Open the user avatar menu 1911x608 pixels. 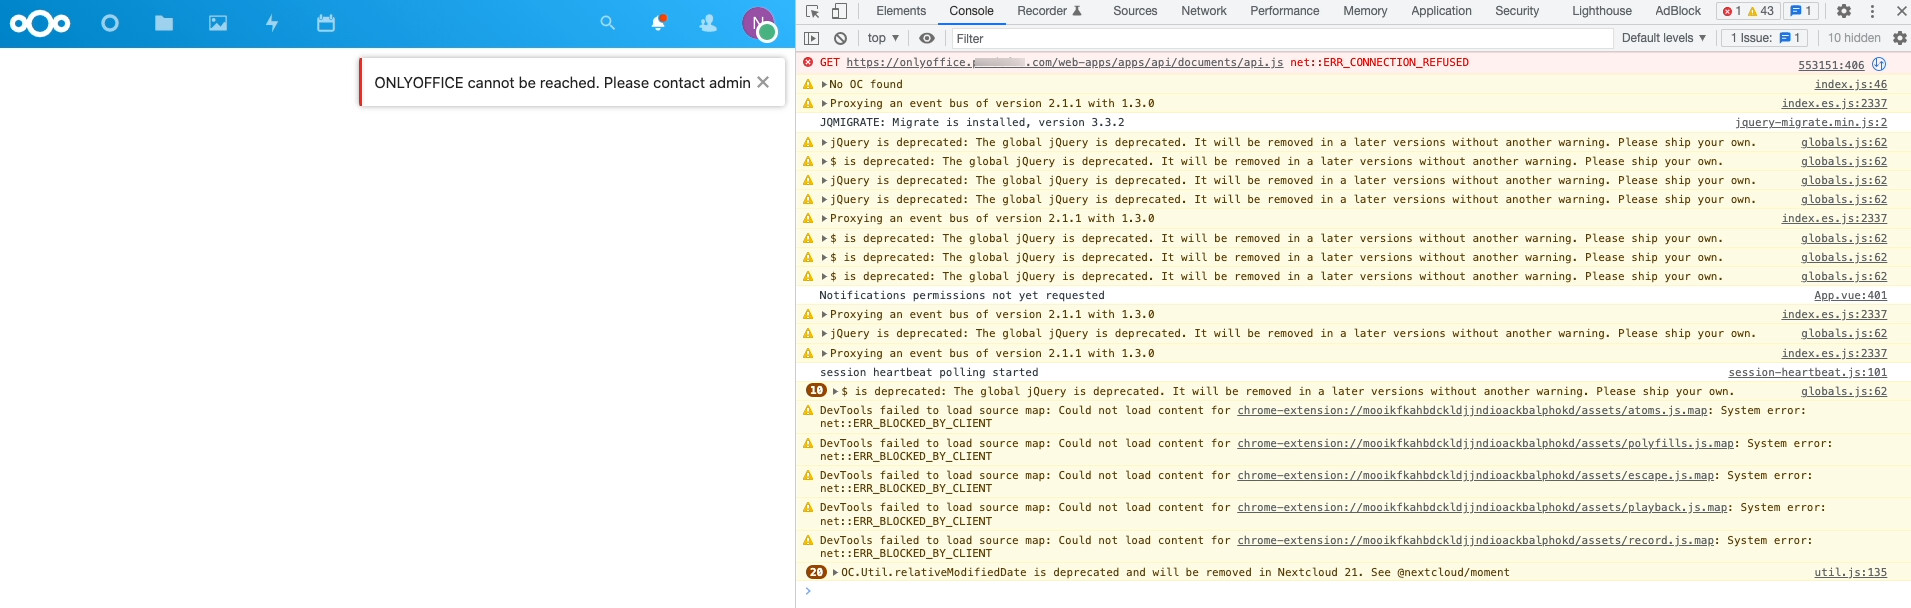(759, 23)
